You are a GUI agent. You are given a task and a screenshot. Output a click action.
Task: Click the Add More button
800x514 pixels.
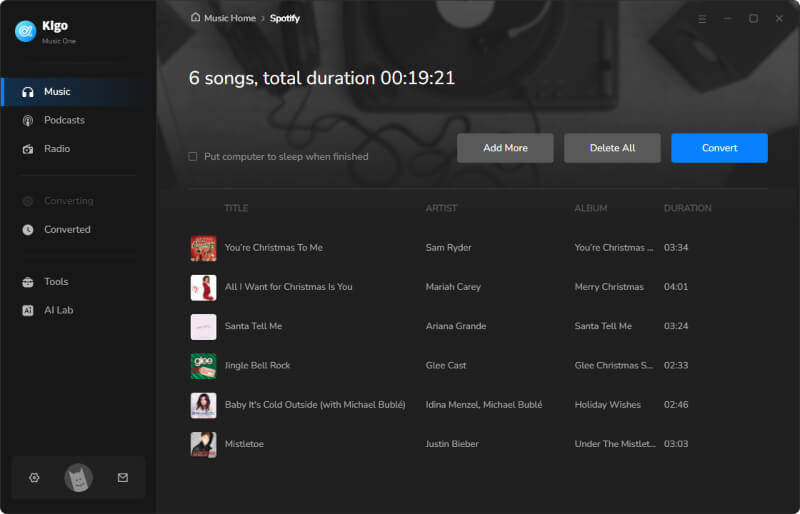(x=505, y=148)
